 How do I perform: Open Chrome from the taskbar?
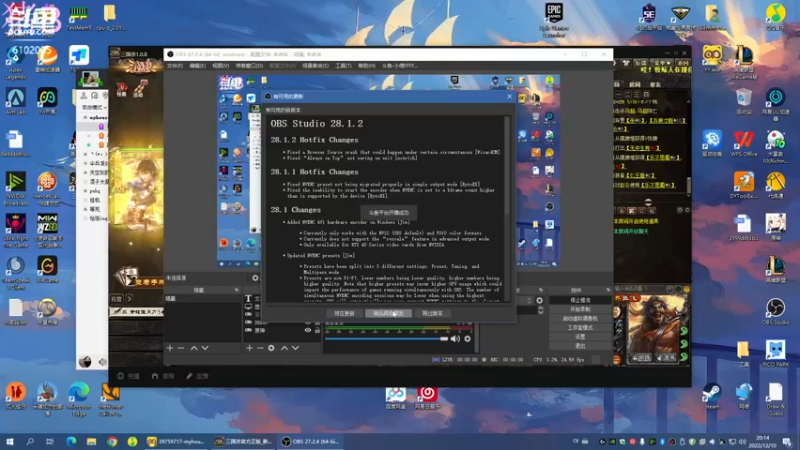click(x=112, y=441)
